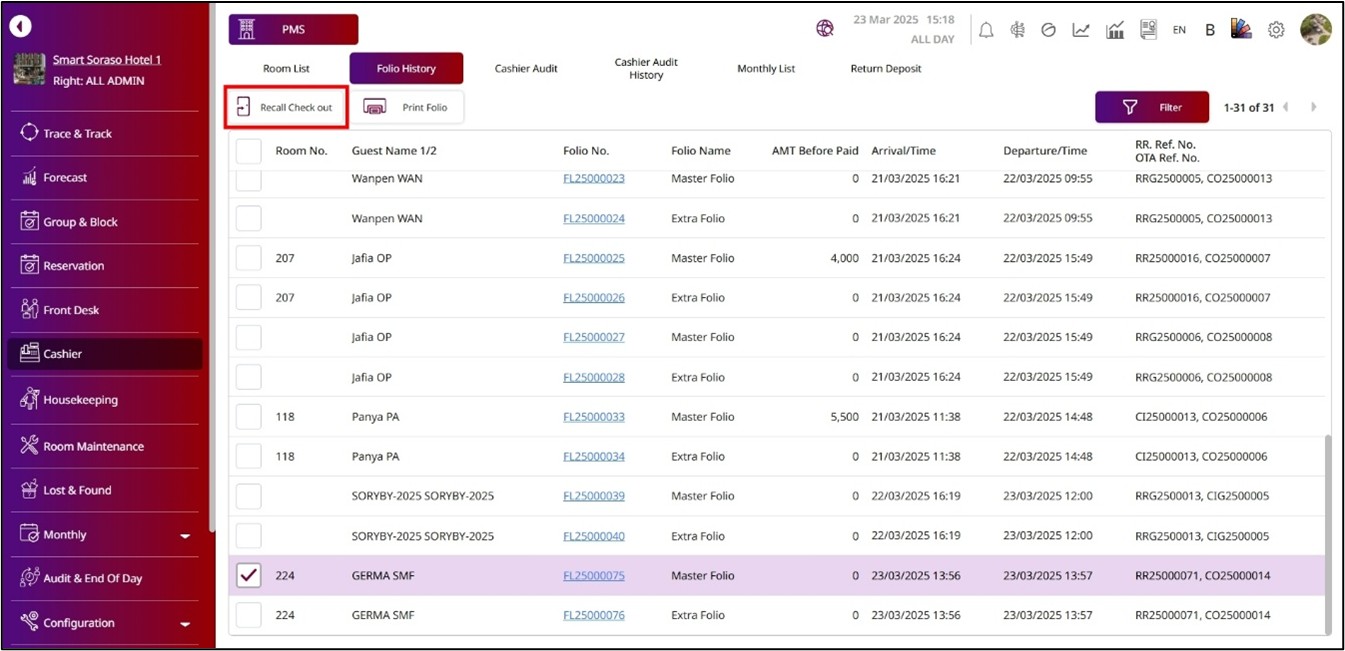Open folio link FL25000075
Viewport: 1345px width, 651px height.
[593, 576]
